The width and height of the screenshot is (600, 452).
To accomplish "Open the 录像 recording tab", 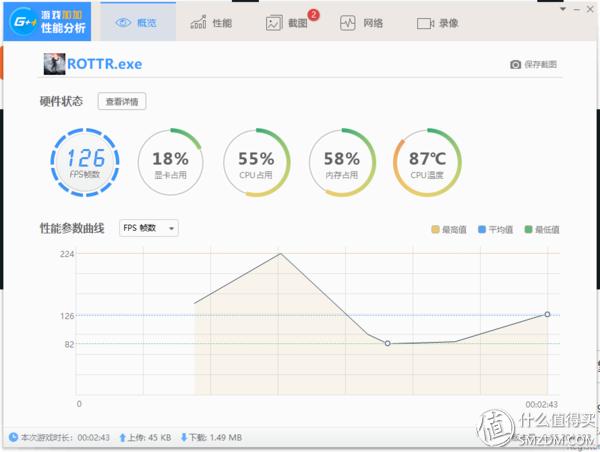I will (x=437, y=23).
